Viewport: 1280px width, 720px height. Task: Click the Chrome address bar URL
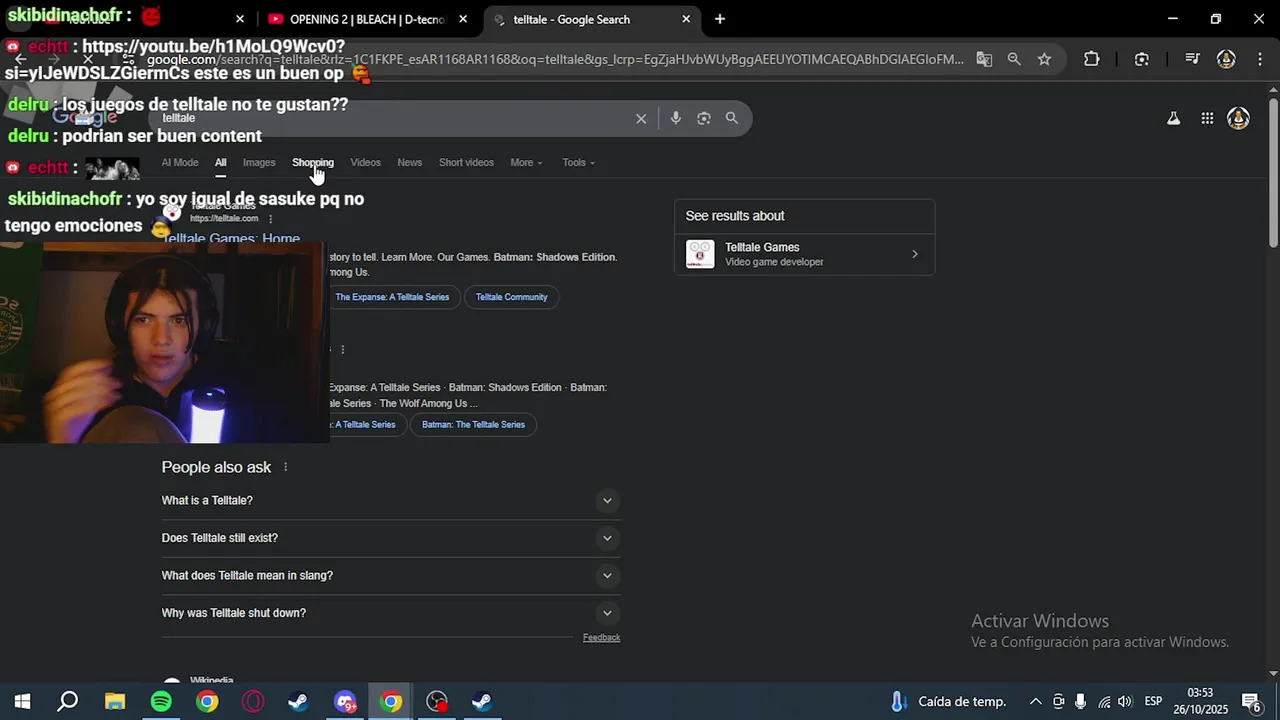[555, 59]
